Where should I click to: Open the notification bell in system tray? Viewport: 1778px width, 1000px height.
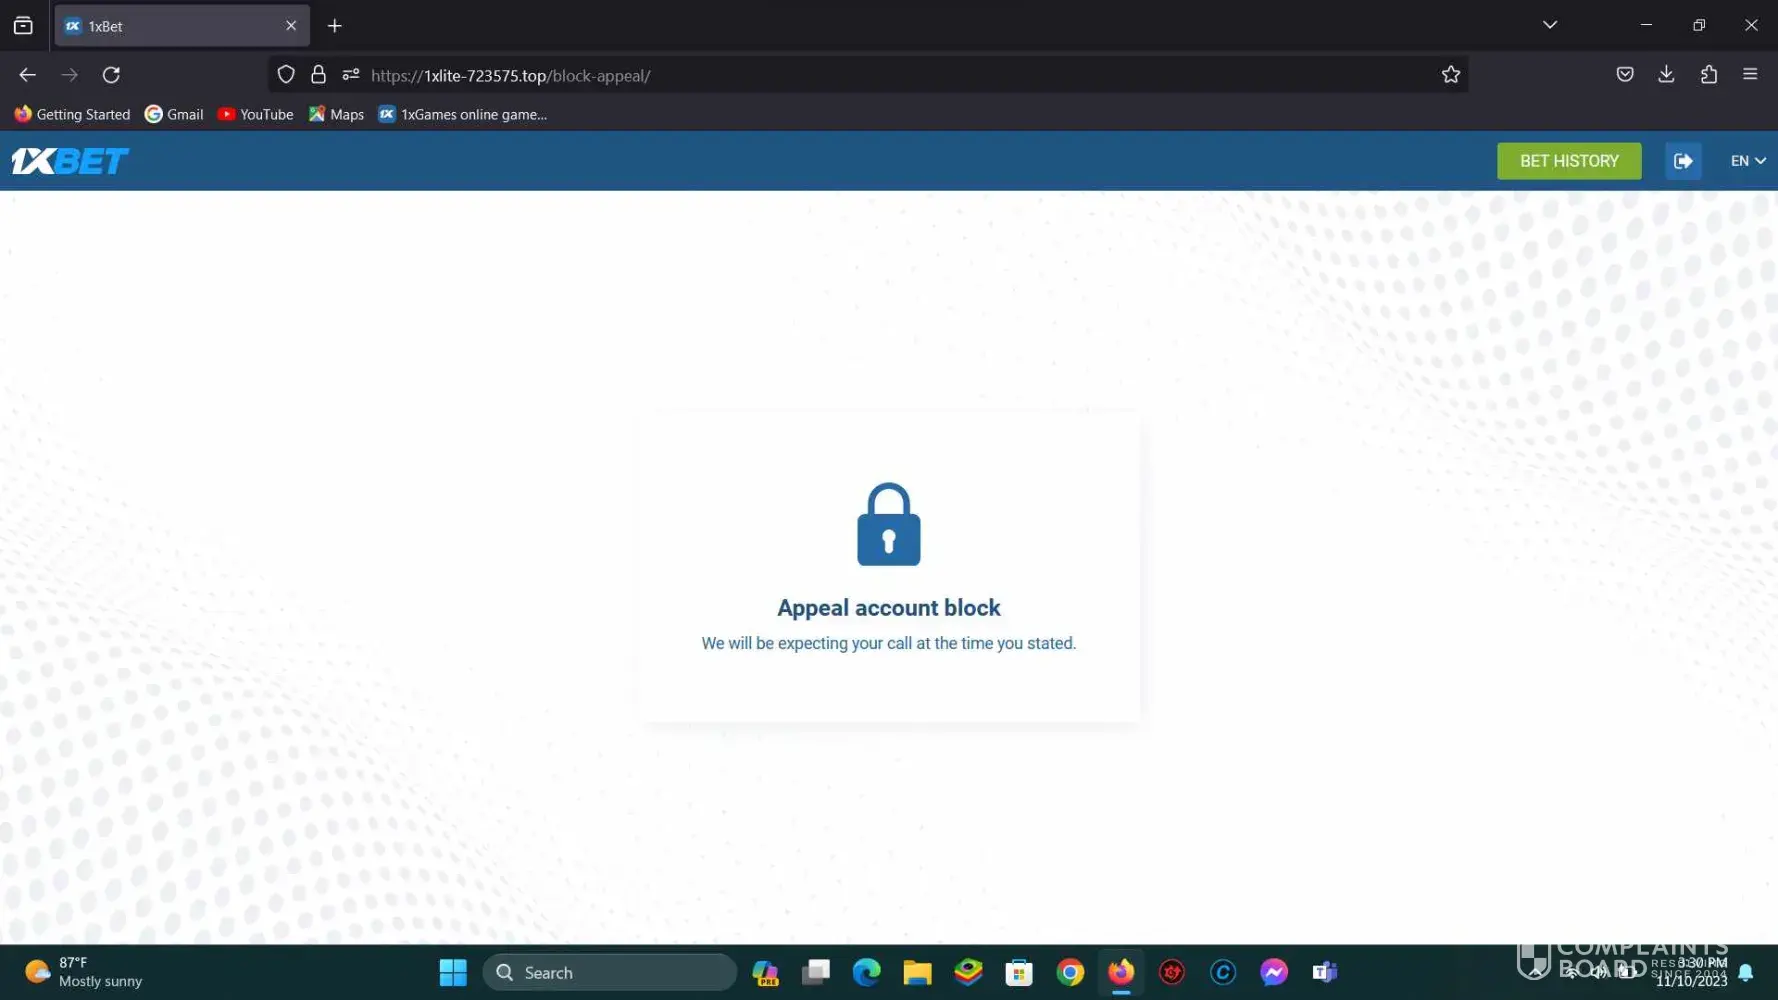pos(1746,972)
